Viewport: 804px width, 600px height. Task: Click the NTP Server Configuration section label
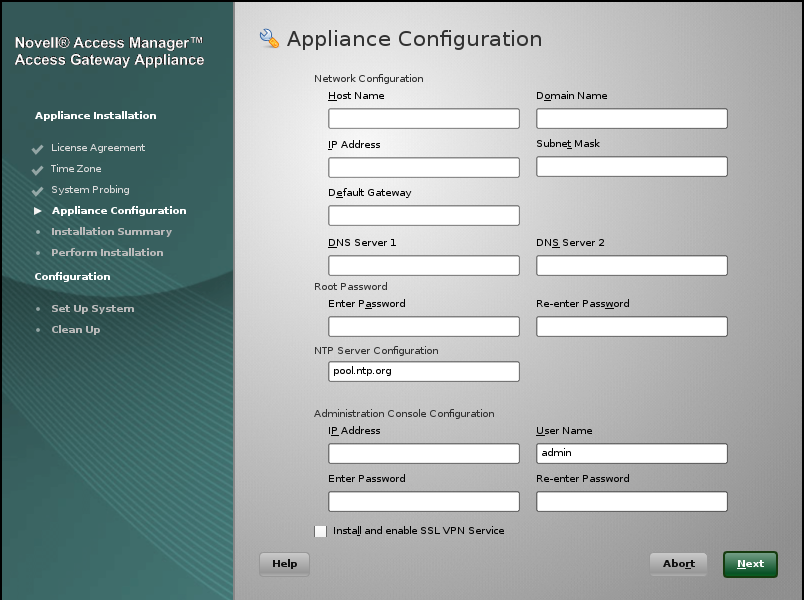click(x=376, y=351)
